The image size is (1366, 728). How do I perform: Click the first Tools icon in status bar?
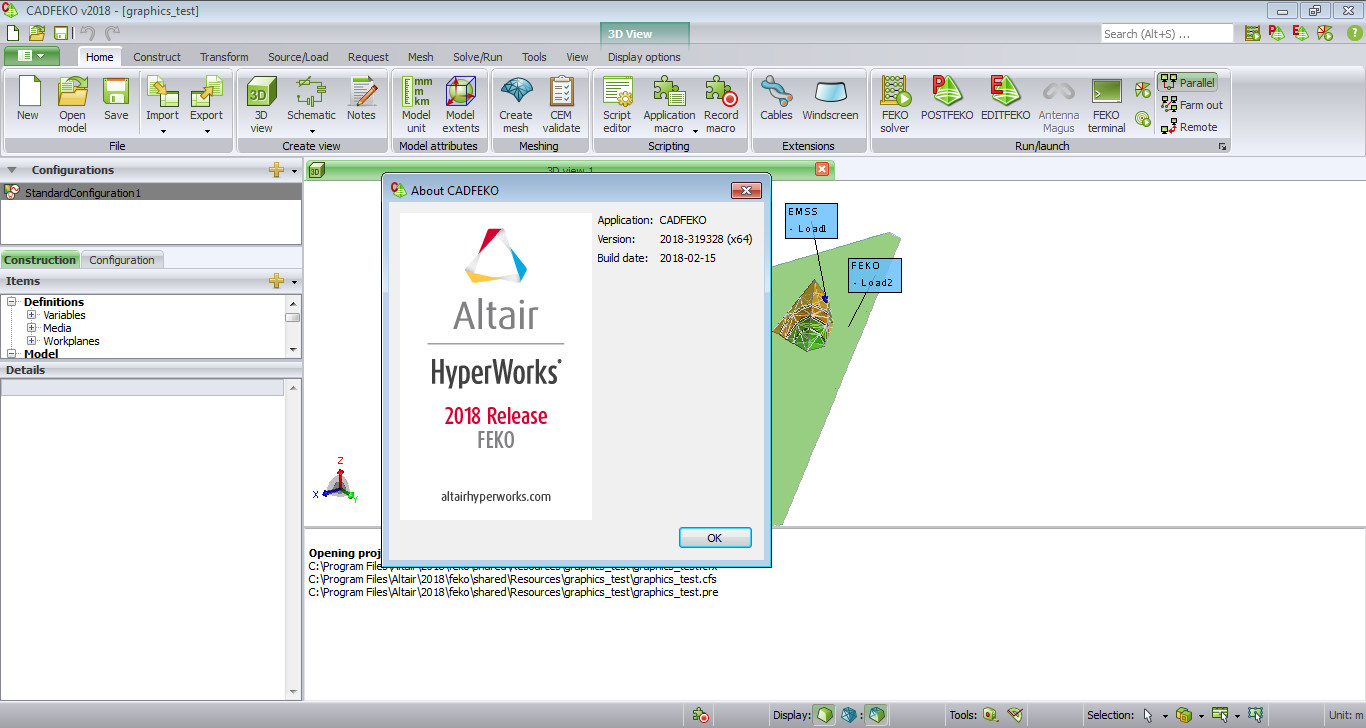coord(990,715)
